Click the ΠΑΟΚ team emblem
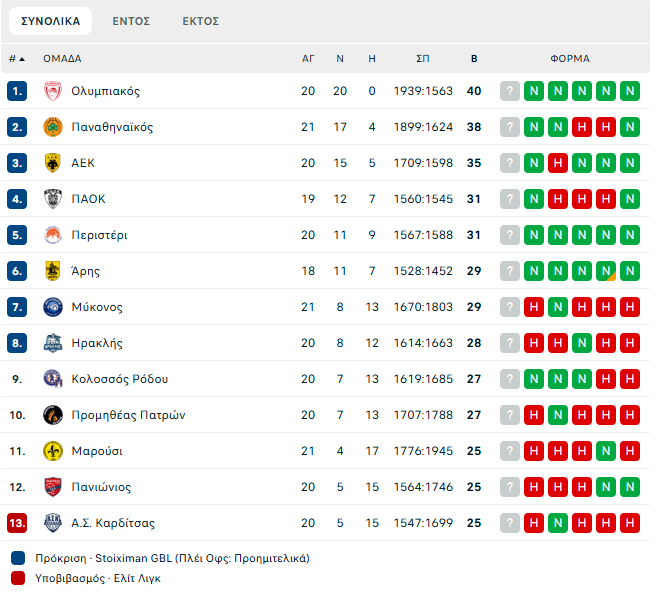 pos(53,199)
